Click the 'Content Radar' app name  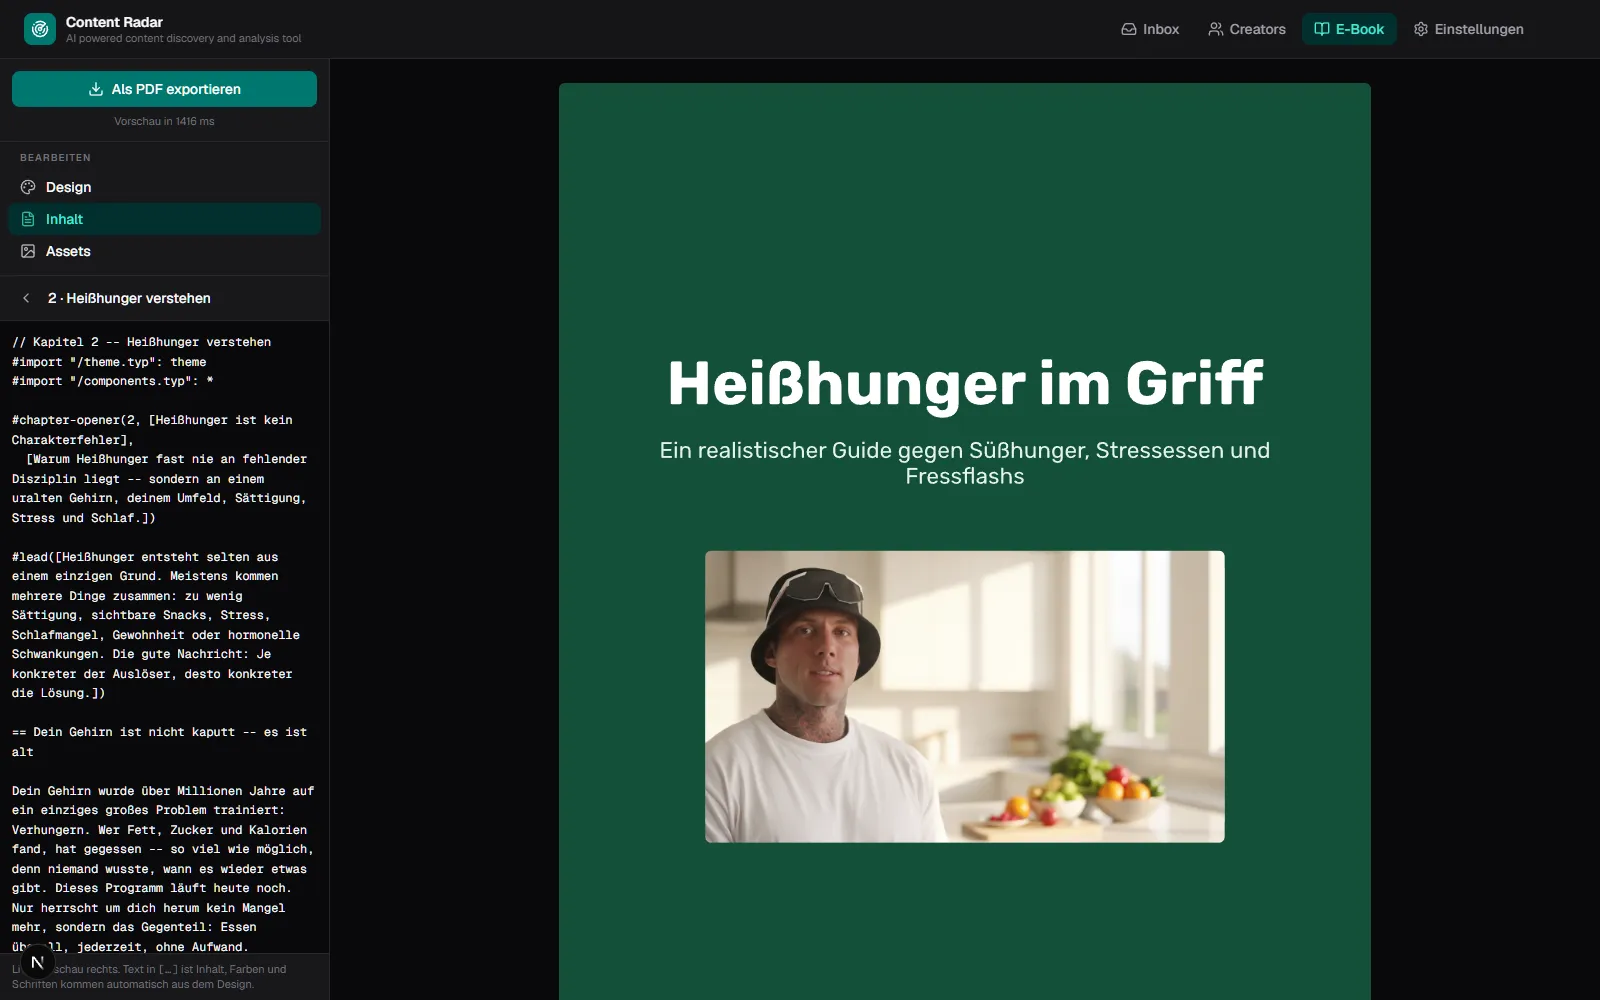[x=114, y=22]
